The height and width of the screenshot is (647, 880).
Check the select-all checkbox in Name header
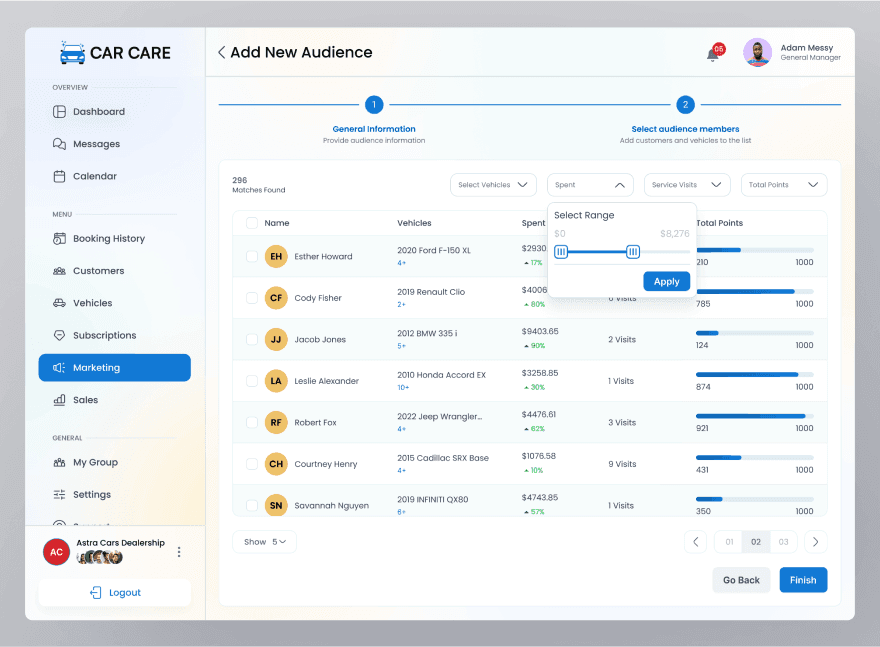click(252, 223)
